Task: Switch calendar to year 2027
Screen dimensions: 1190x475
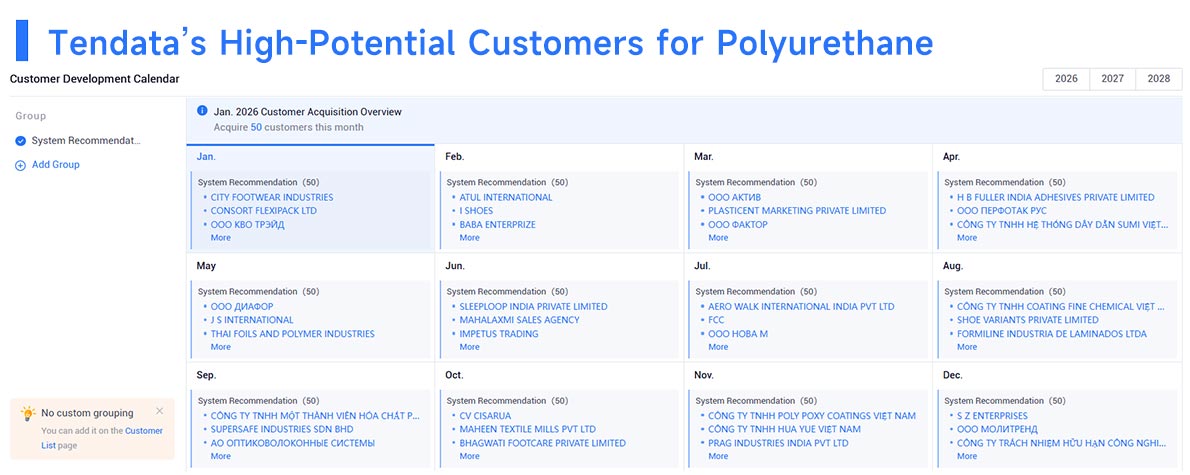Action: (1113, 79)
